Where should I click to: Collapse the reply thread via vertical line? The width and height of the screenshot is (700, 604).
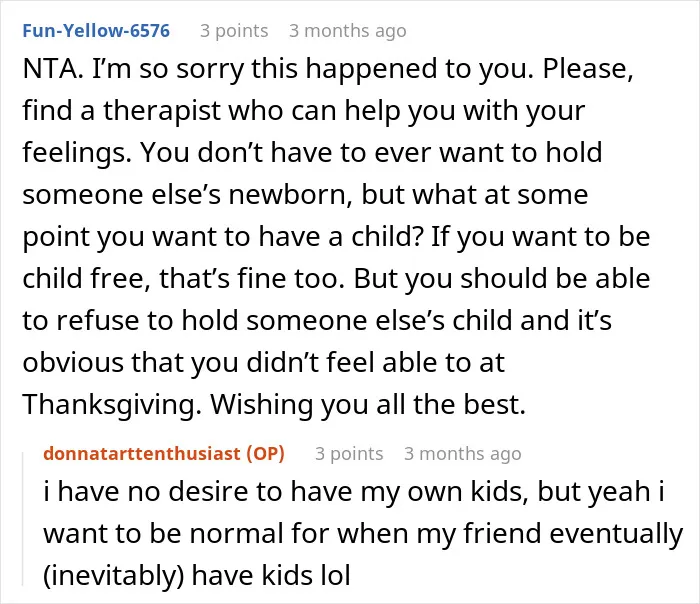pyautogui.click(x=23, y=519)
